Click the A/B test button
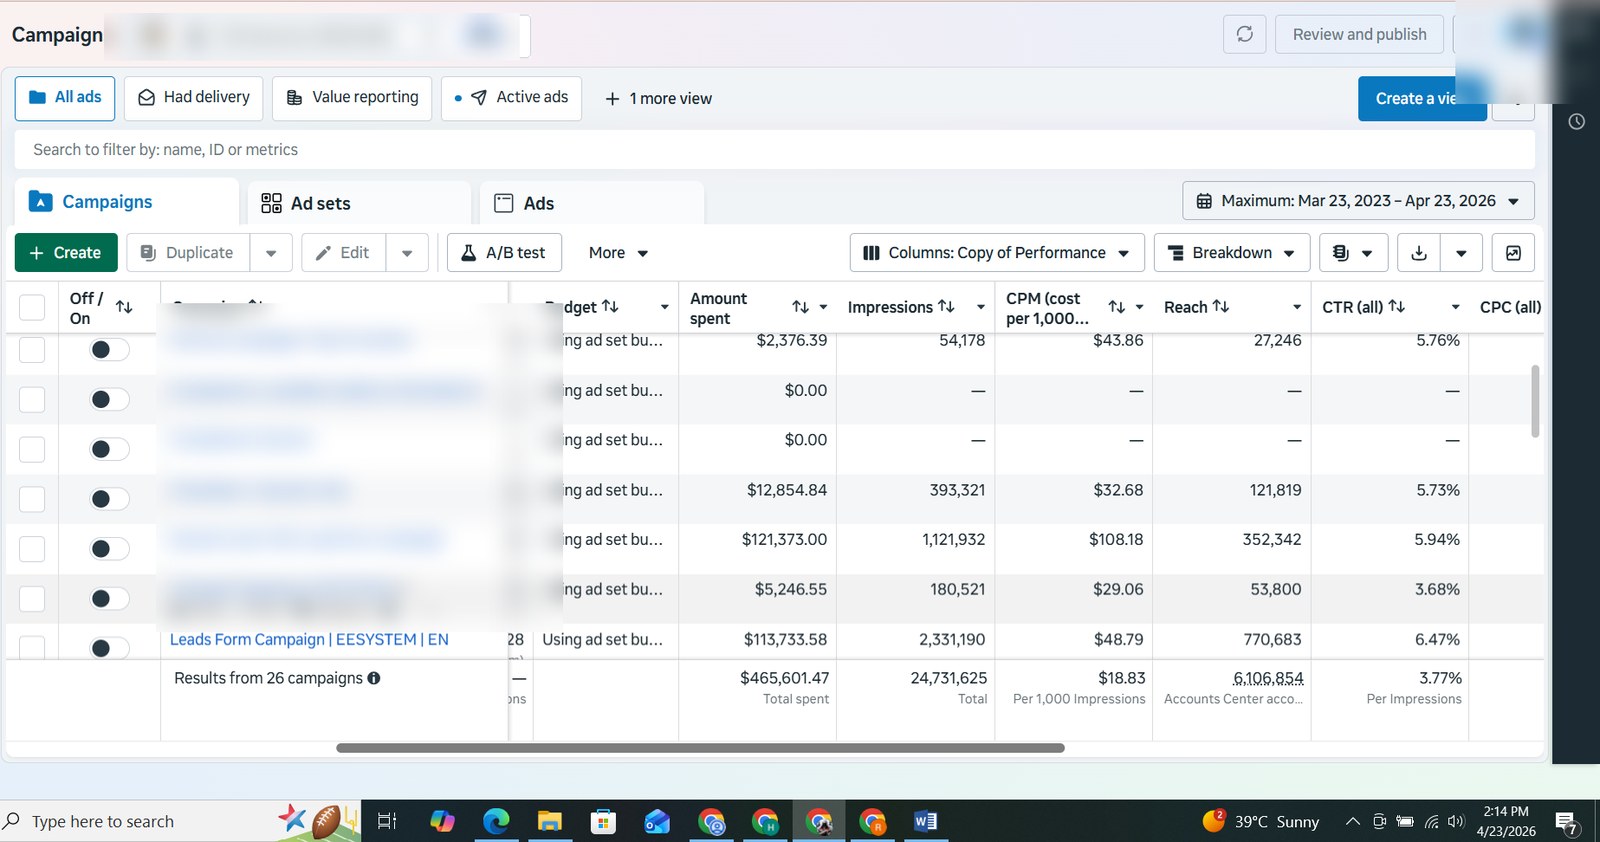The height and width of the screenshot is (842, 1600). pos(504,253)
